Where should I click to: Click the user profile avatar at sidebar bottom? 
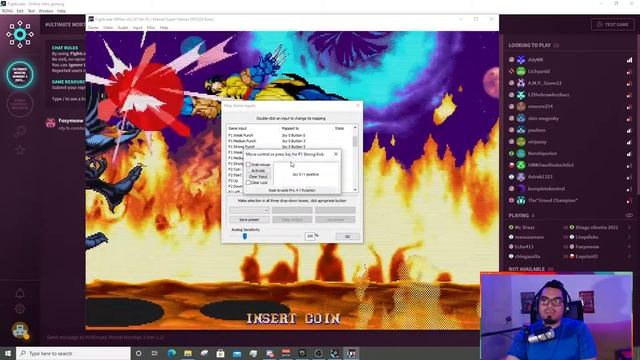tap(20, 331)
